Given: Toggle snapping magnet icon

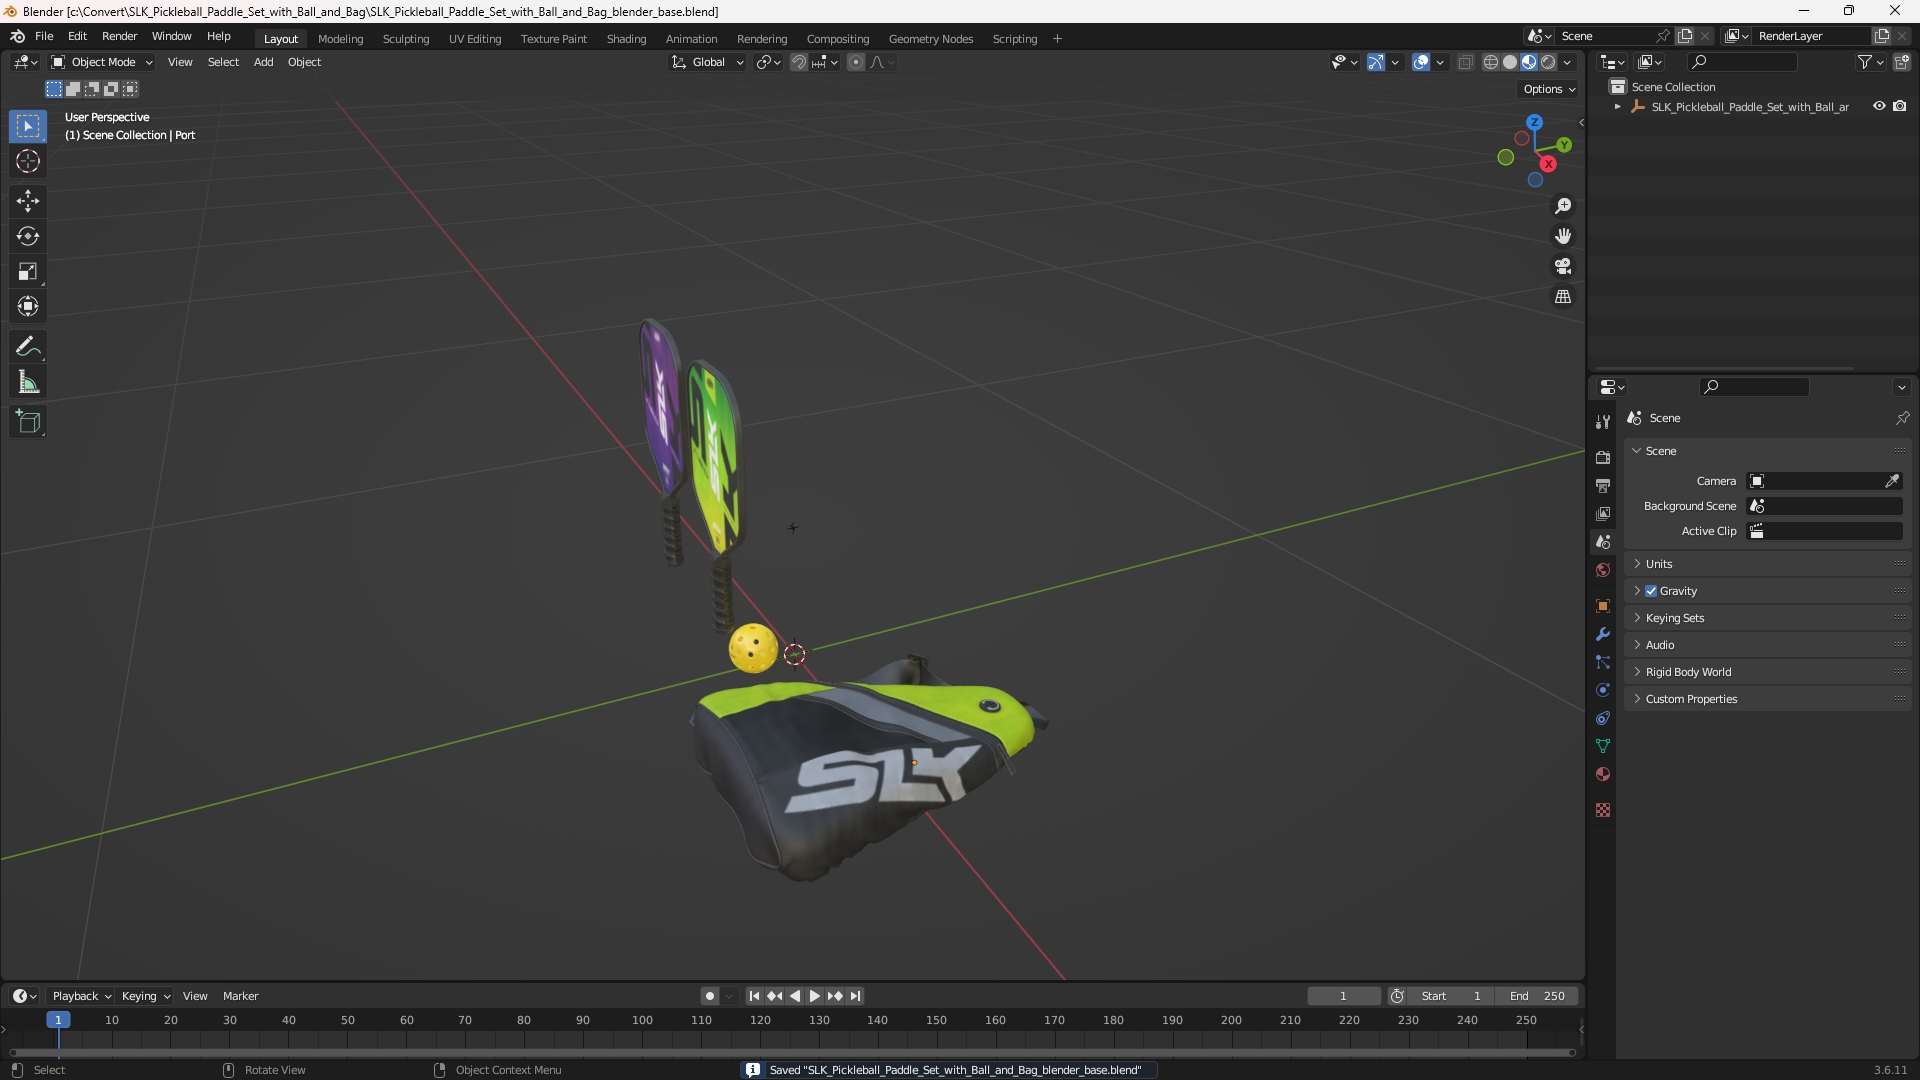Looking at the screenshot, I should click(x=799, y=62).
